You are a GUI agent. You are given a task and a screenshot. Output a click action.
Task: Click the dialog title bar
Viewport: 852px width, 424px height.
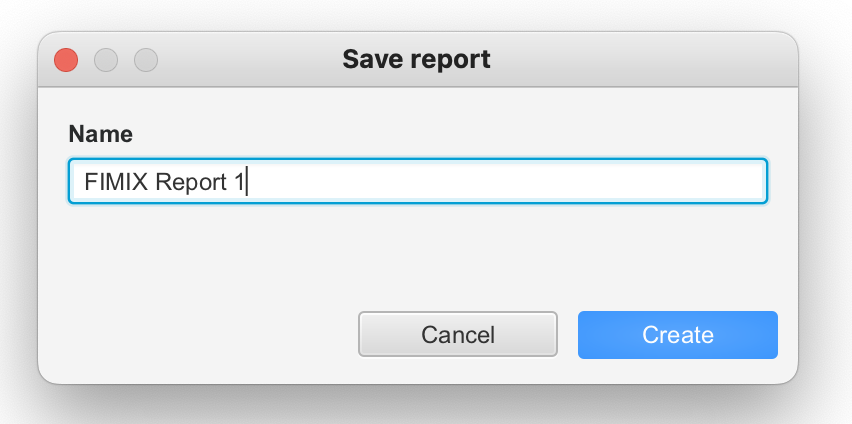600,59
